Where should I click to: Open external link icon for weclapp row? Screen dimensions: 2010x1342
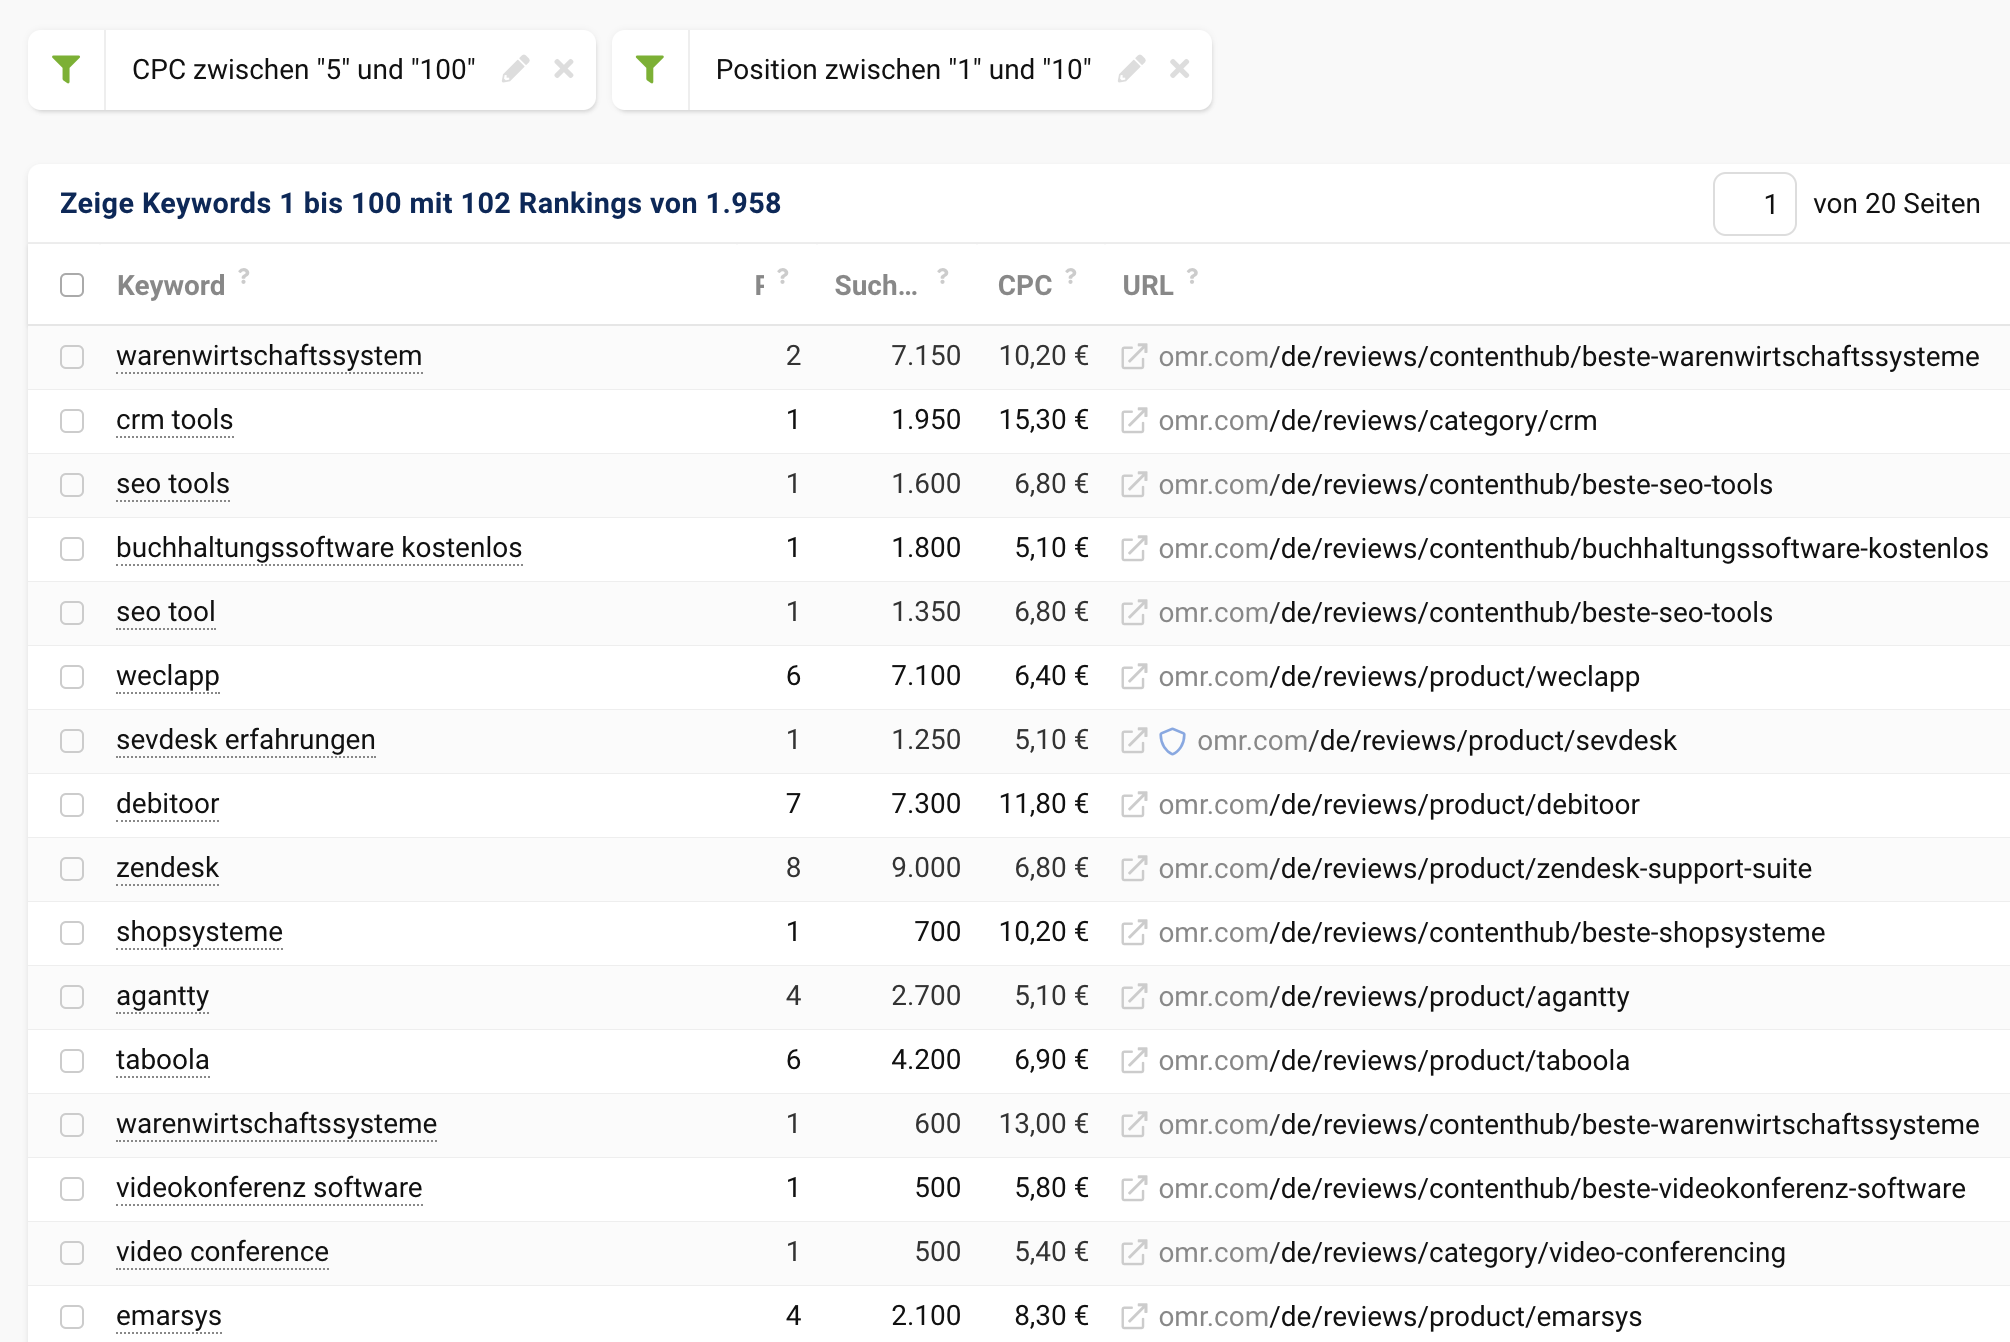tap(1133, 677)
